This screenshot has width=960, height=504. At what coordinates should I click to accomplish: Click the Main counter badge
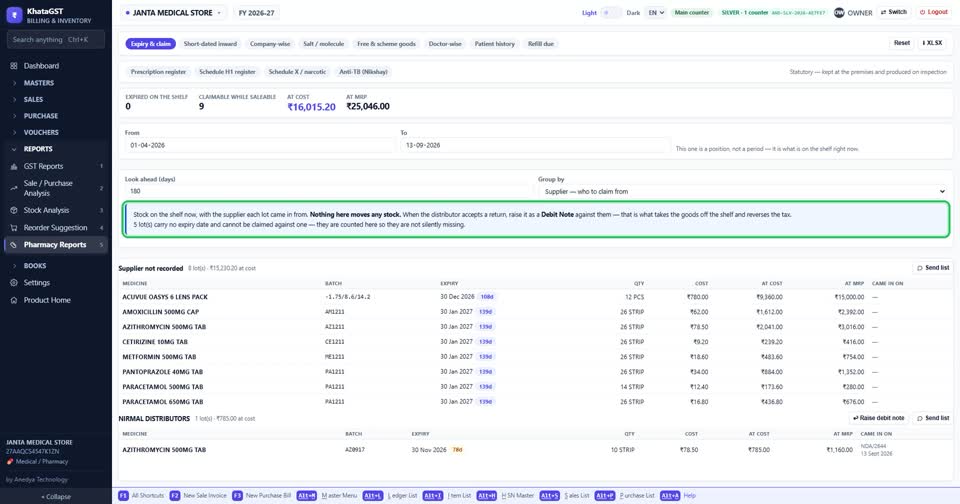coord(692,12)
